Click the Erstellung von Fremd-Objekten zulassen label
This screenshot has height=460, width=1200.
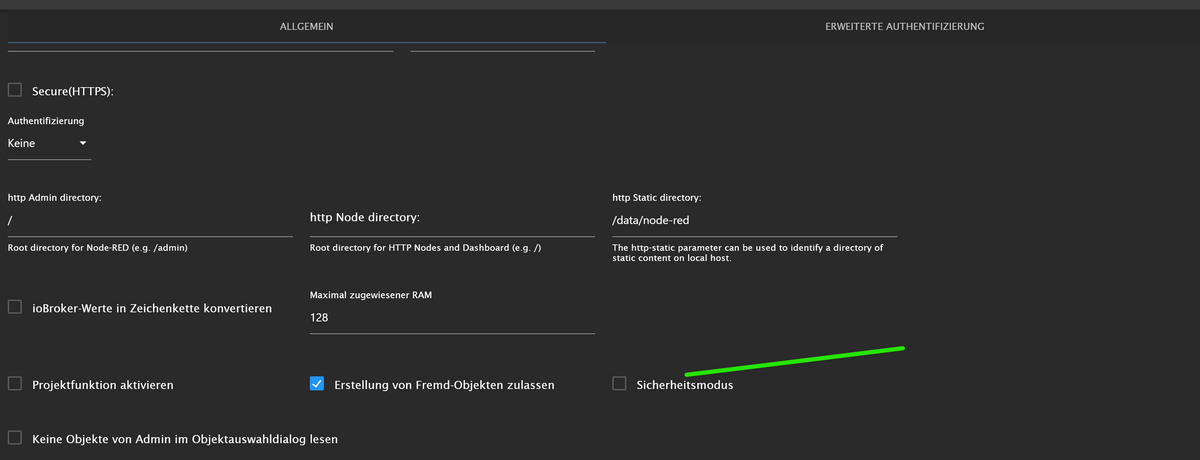pyautogui.click(x=444, y=385)
